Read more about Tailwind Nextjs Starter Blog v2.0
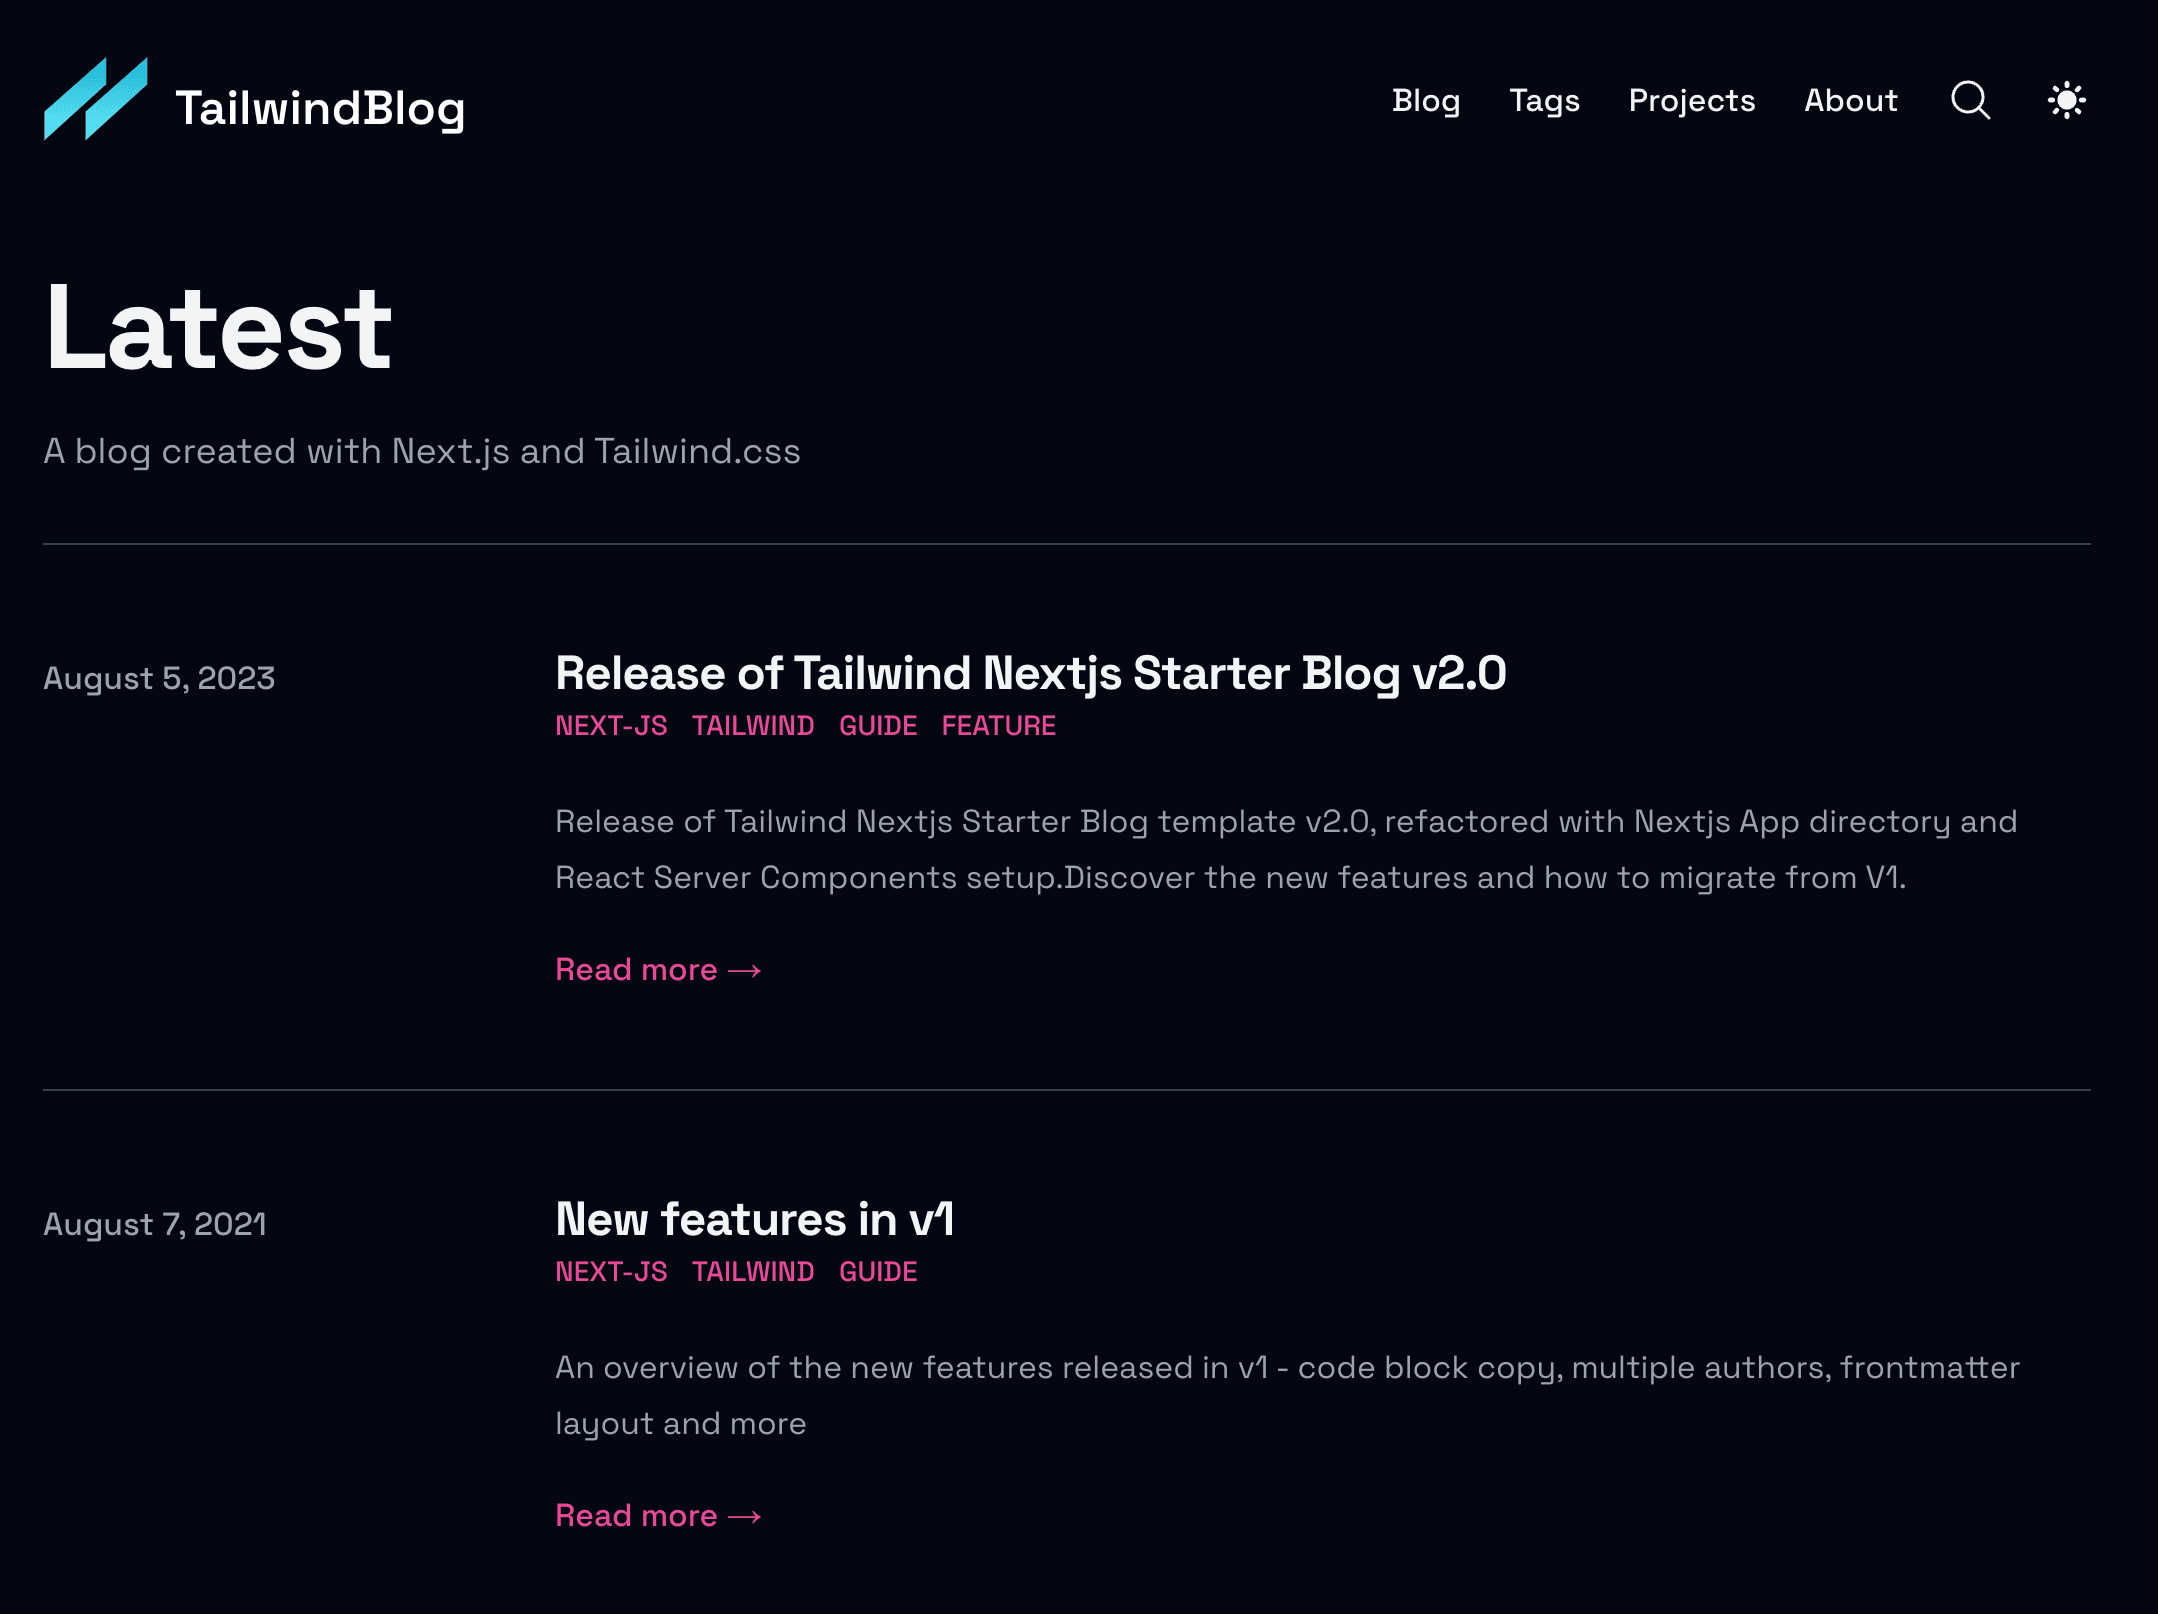Viewport: 2158px width, 1614px height. 657,968
